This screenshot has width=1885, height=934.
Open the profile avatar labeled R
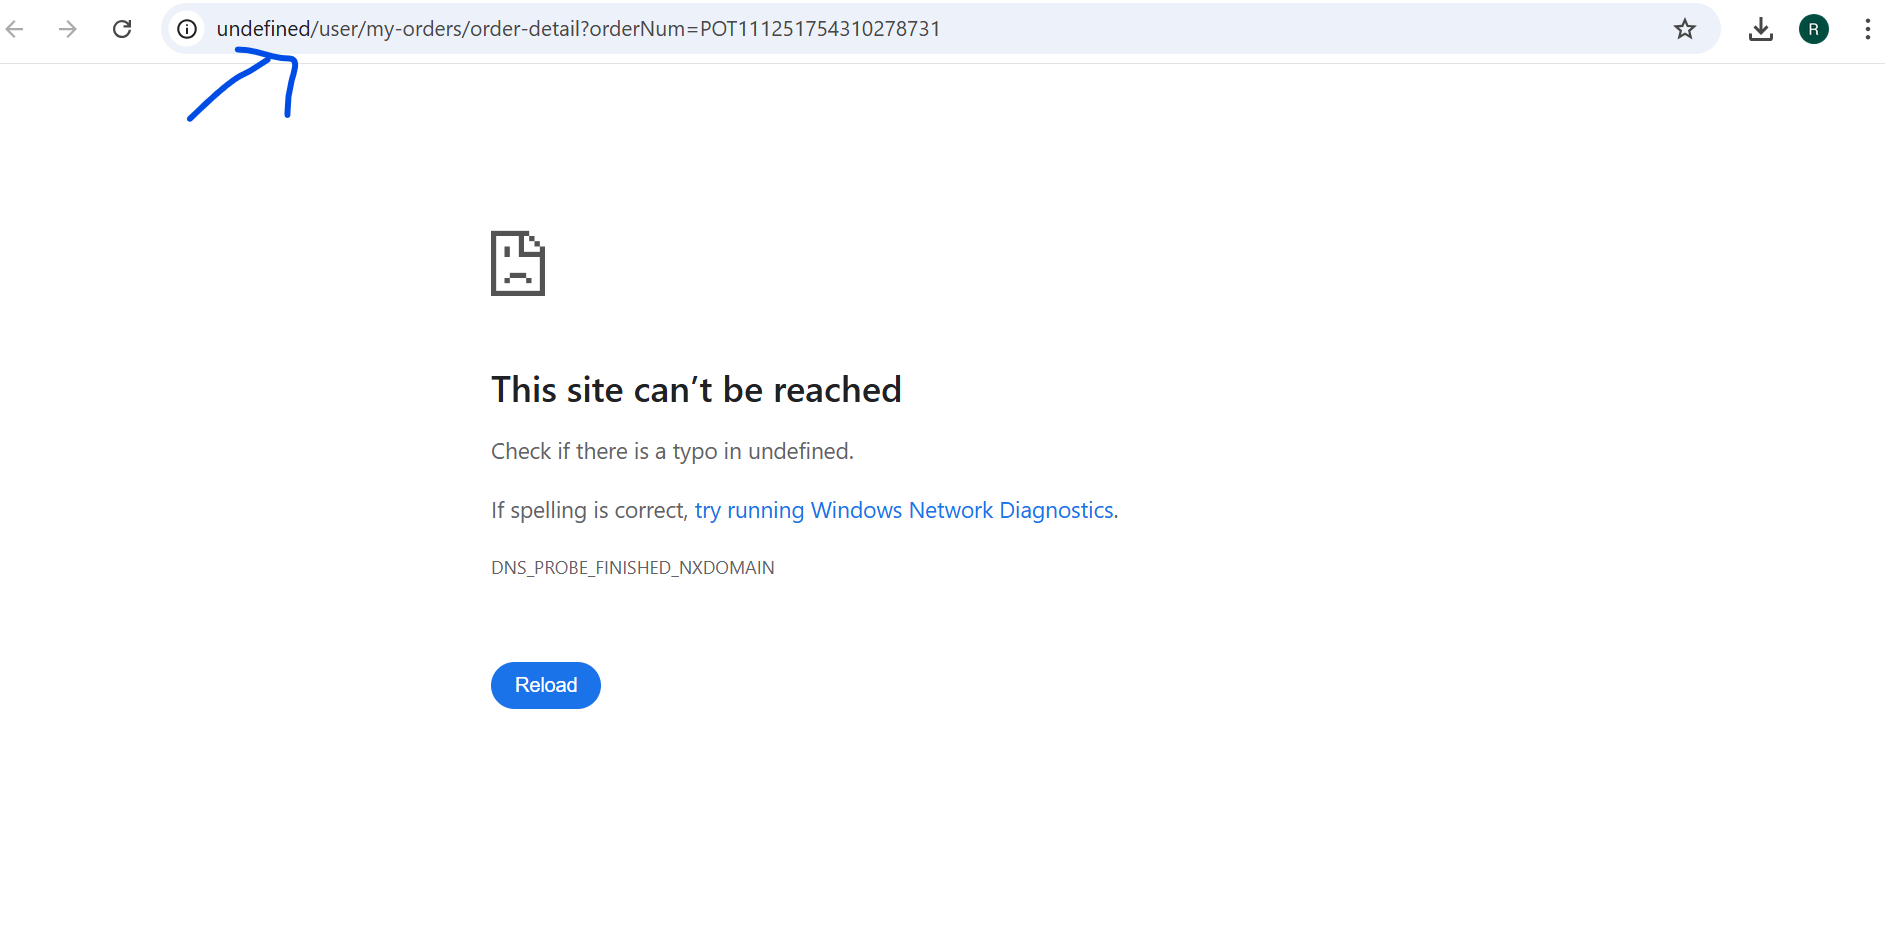click(x=1814, y=29)
